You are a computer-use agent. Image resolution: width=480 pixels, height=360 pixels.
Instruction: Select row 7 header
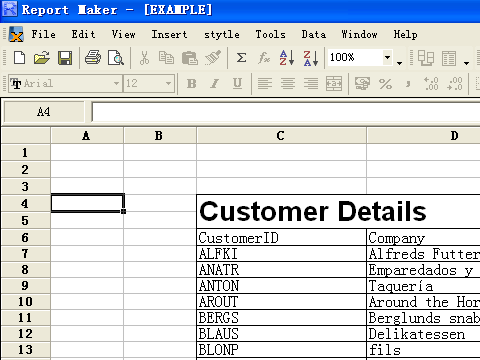click(26, 254)
